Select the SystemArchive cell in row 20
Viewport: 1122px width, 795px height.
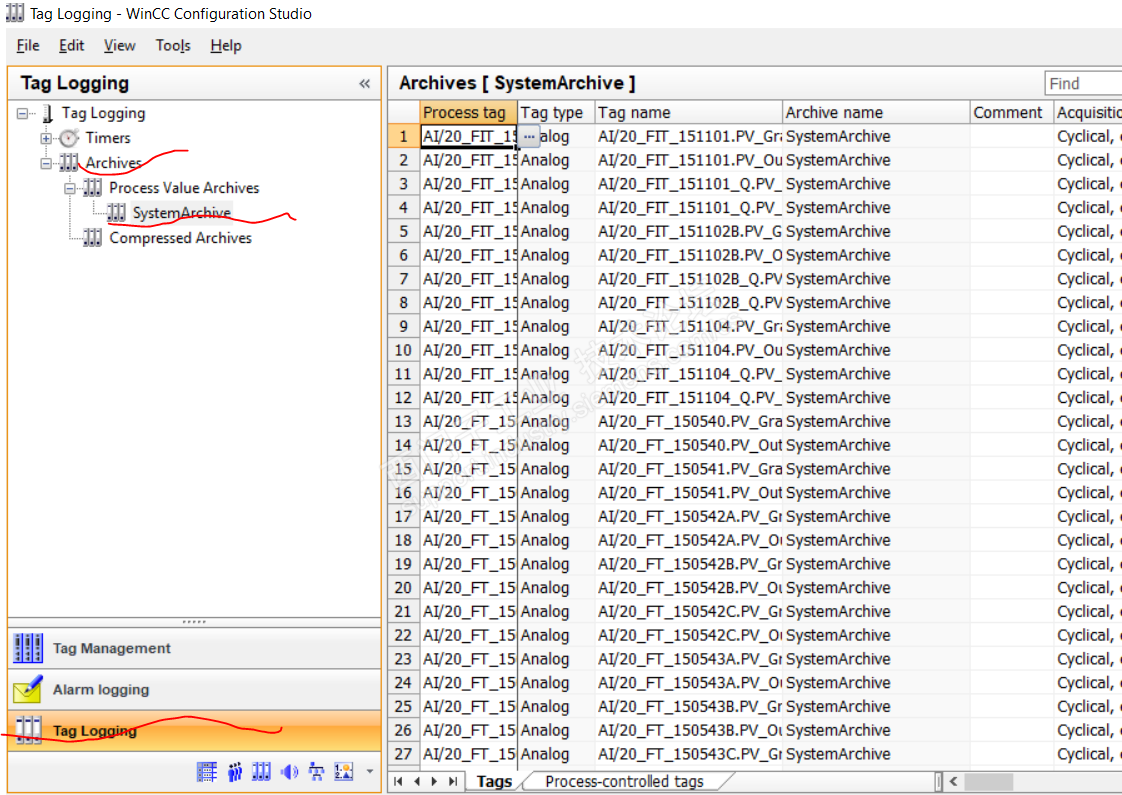(877, 587)
